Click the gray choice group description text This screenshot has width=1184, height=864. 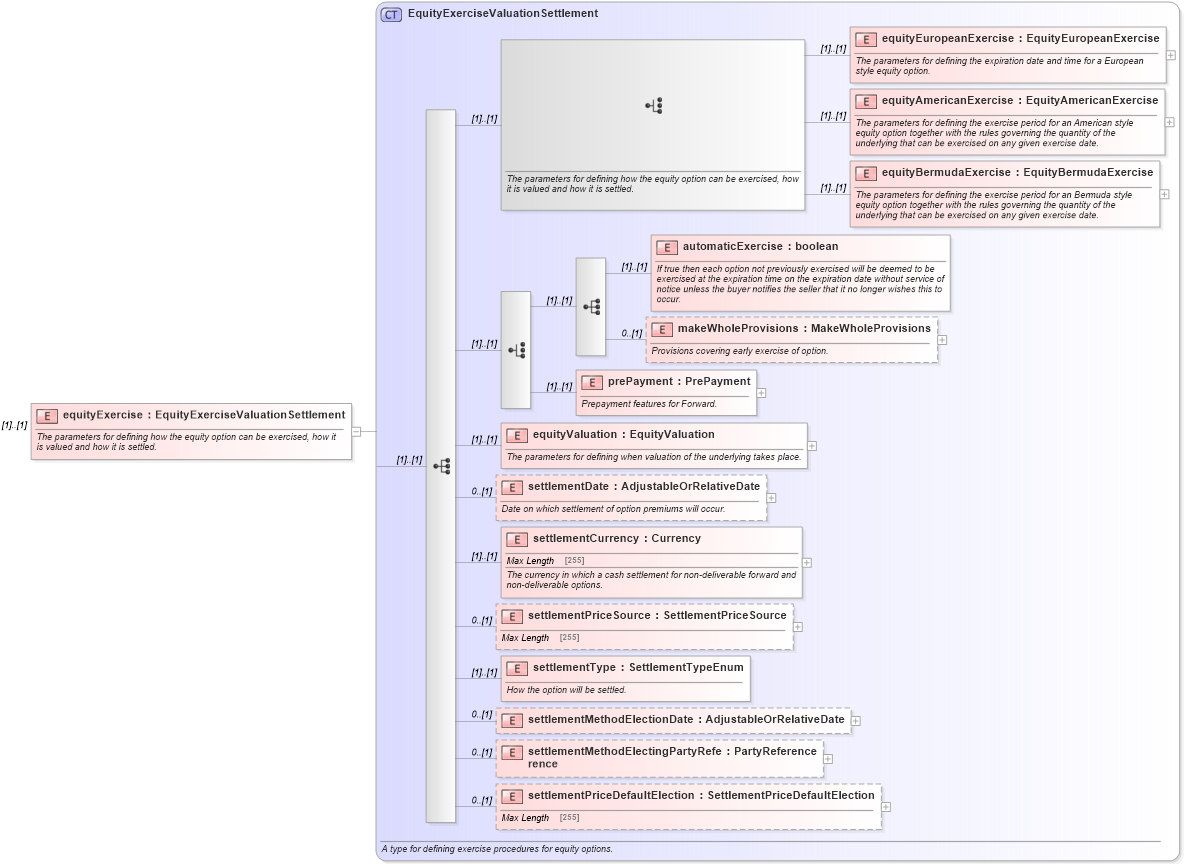pos(653,184)
